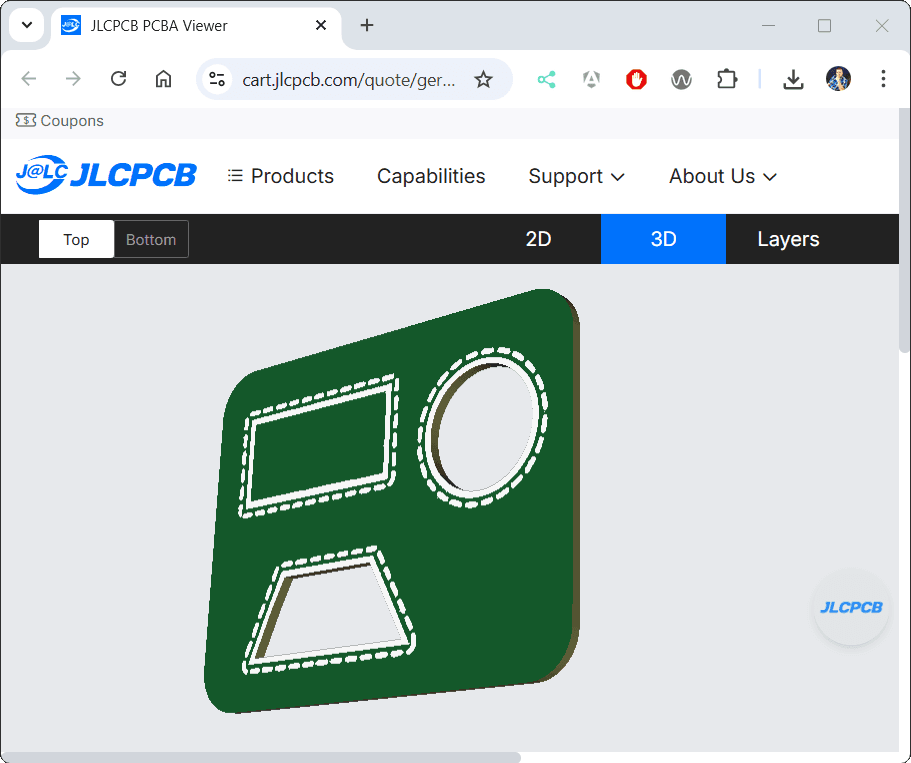Open the Extensions puzzle icon
This screenshot has width=911, height=763.
point(727,78)
